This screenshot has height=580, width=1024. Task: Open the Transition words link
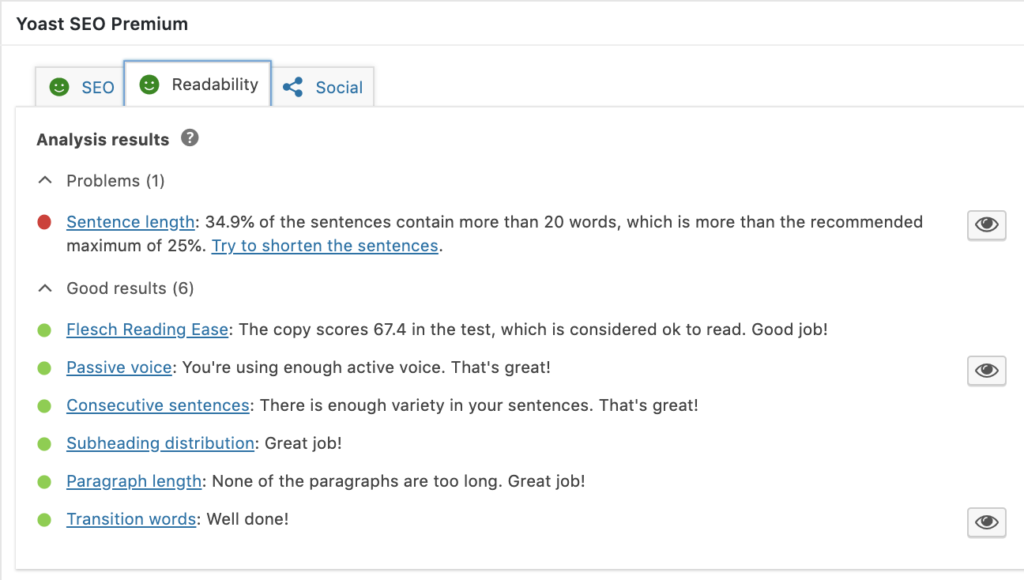(131, 519)
